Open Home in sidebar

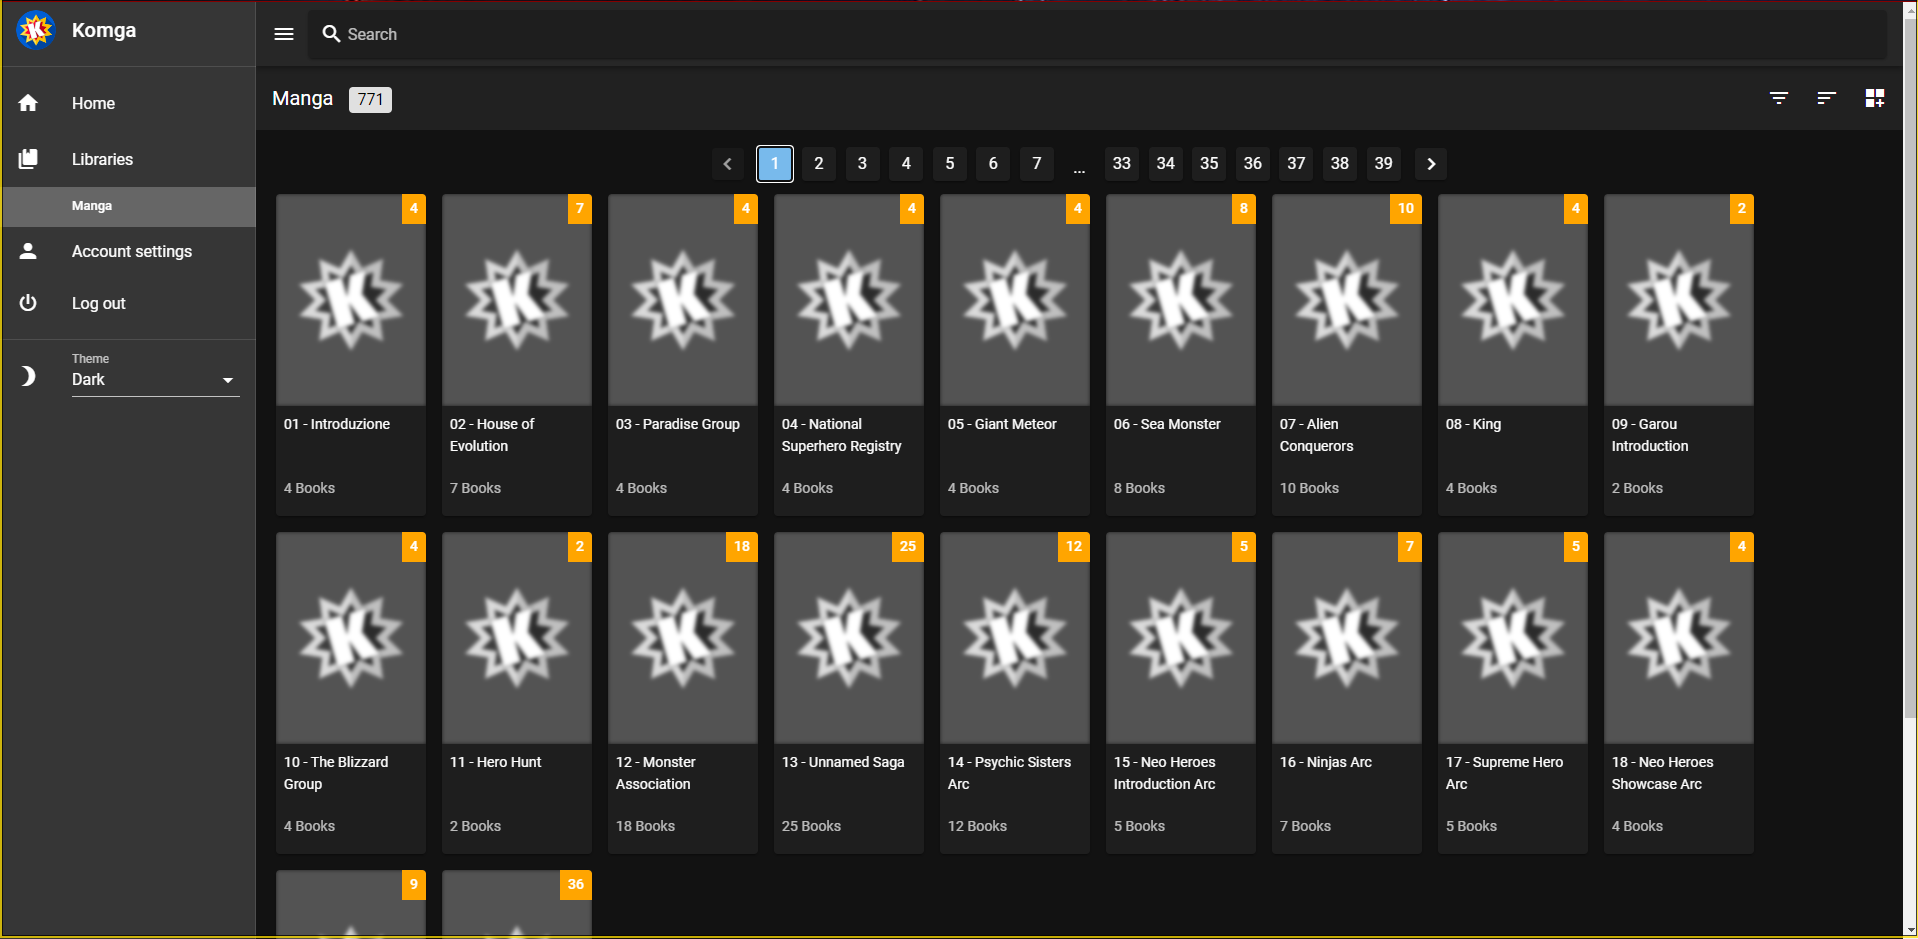tap(129, 103)
